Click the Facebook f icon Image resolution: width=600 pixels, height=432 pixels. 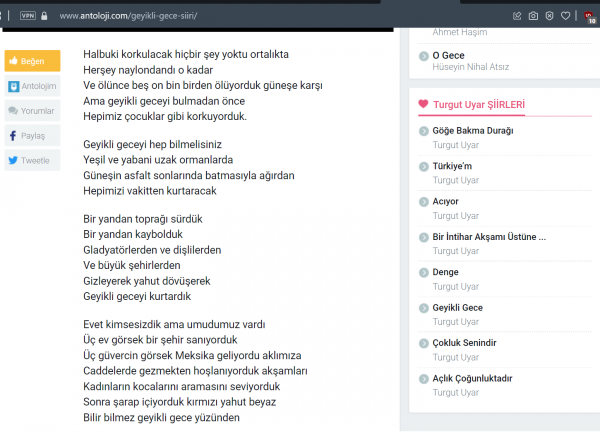click(x=13, y=135)
